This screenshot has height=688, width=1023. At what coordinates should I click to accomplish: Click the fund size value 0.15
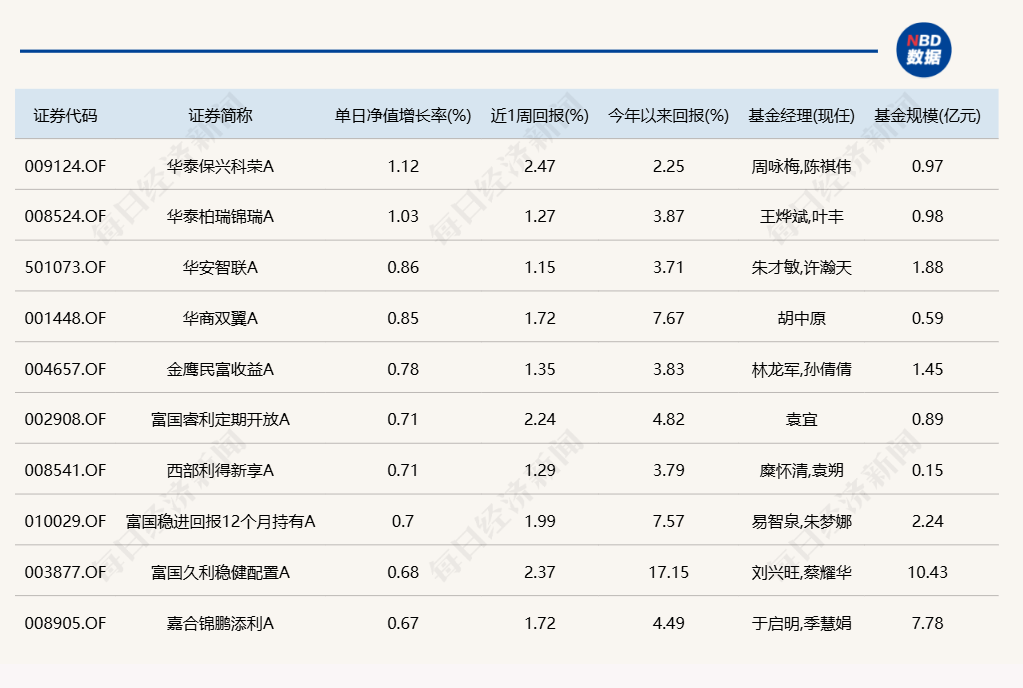[927, 470]
